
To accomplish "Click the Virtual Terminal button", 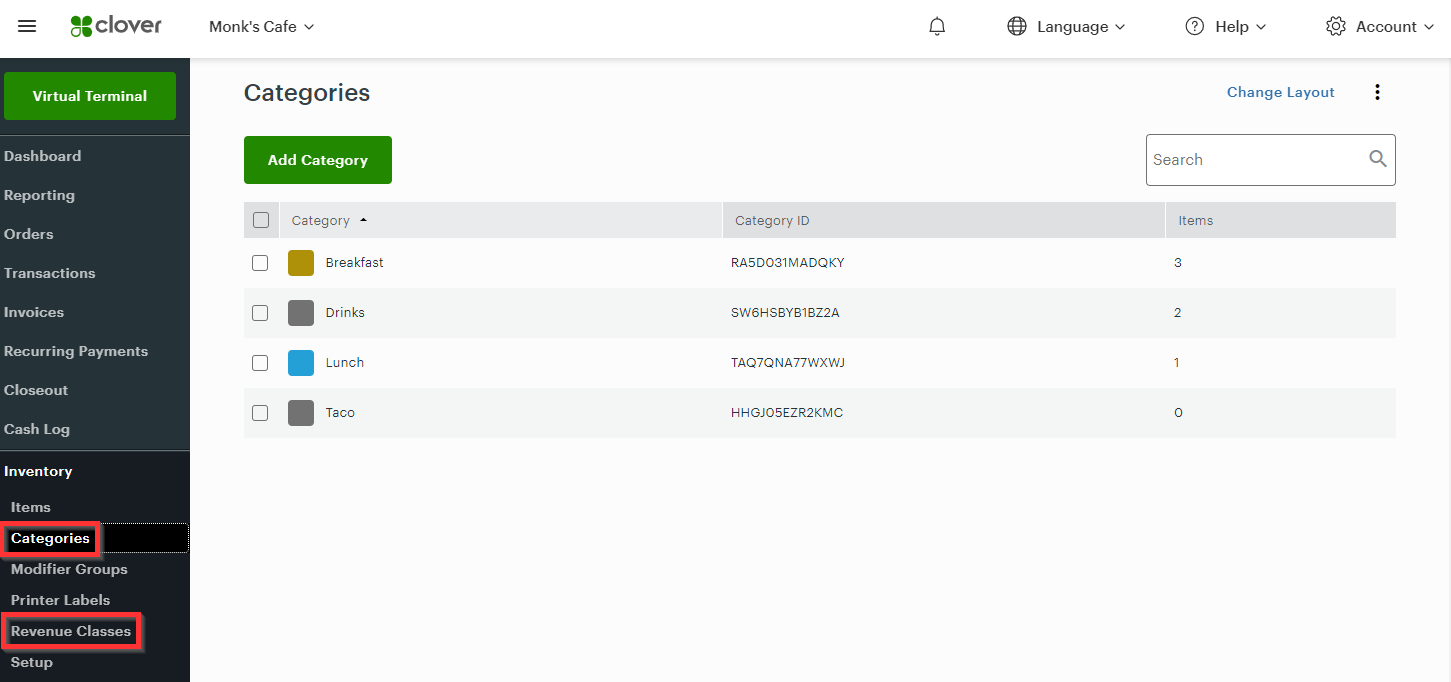I will pos(90,96).
